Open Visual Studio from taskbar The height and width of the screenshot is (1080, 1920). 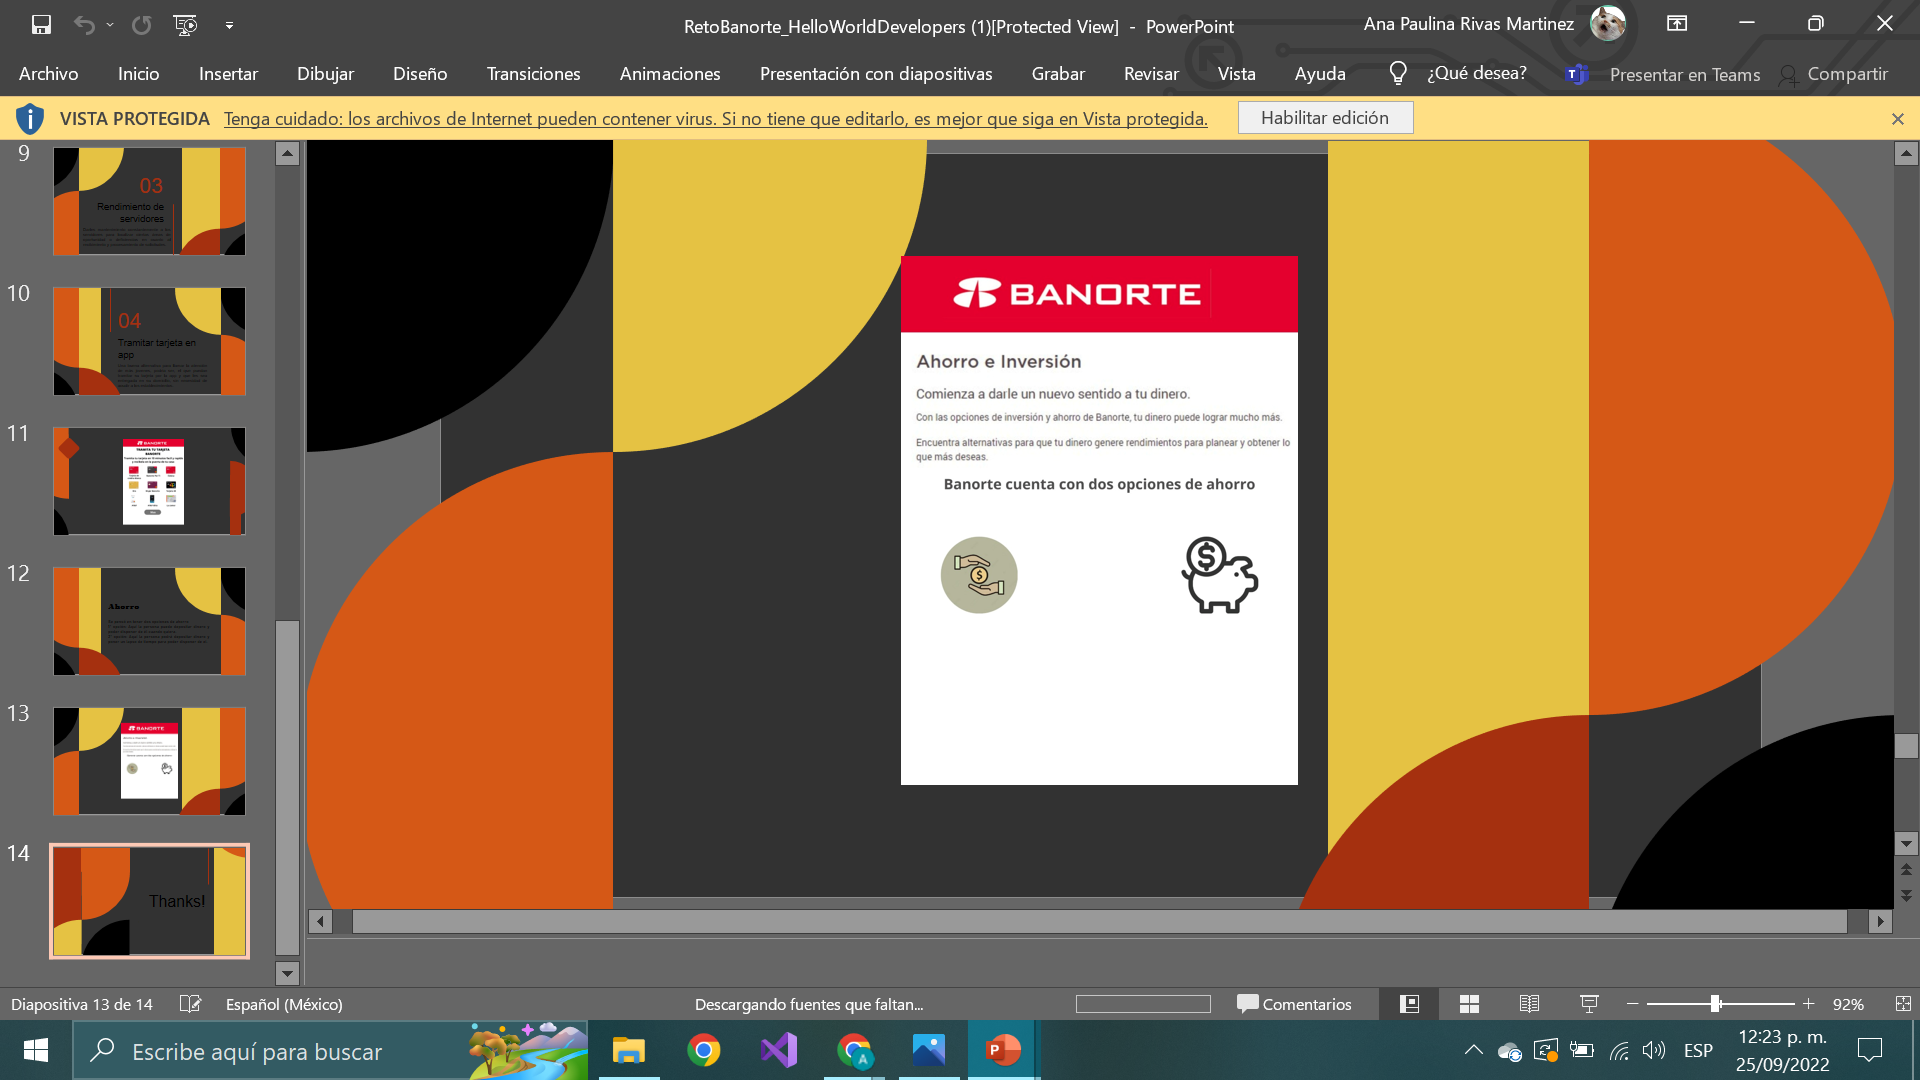(779, 1050)
